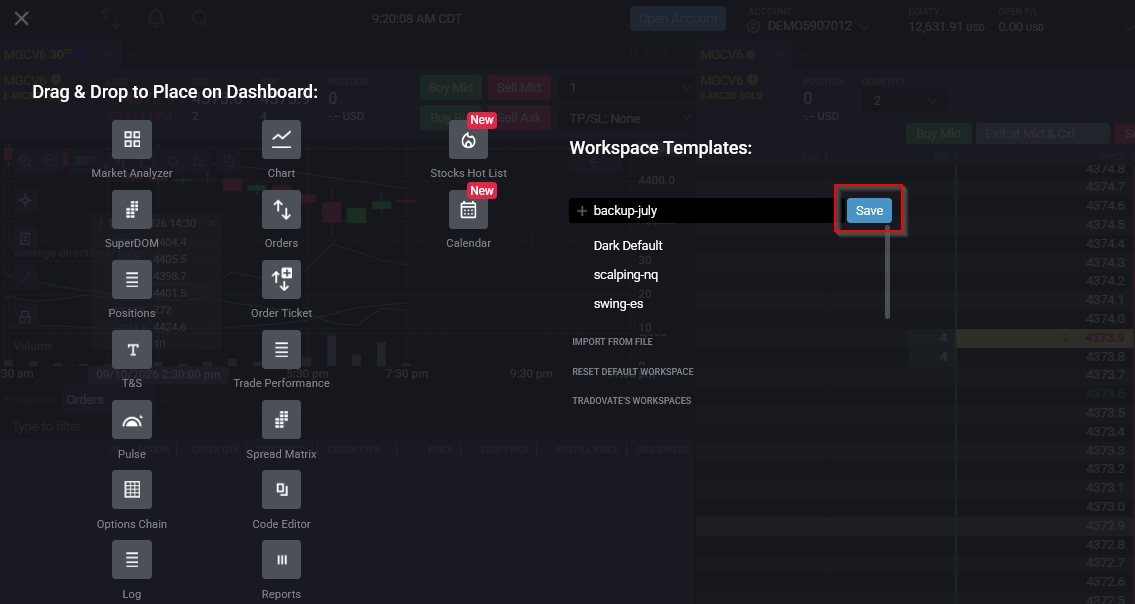Select the Trade Performance module icon
The height and width of the screenshot is (604, 1135).
[x=282, y=350]
